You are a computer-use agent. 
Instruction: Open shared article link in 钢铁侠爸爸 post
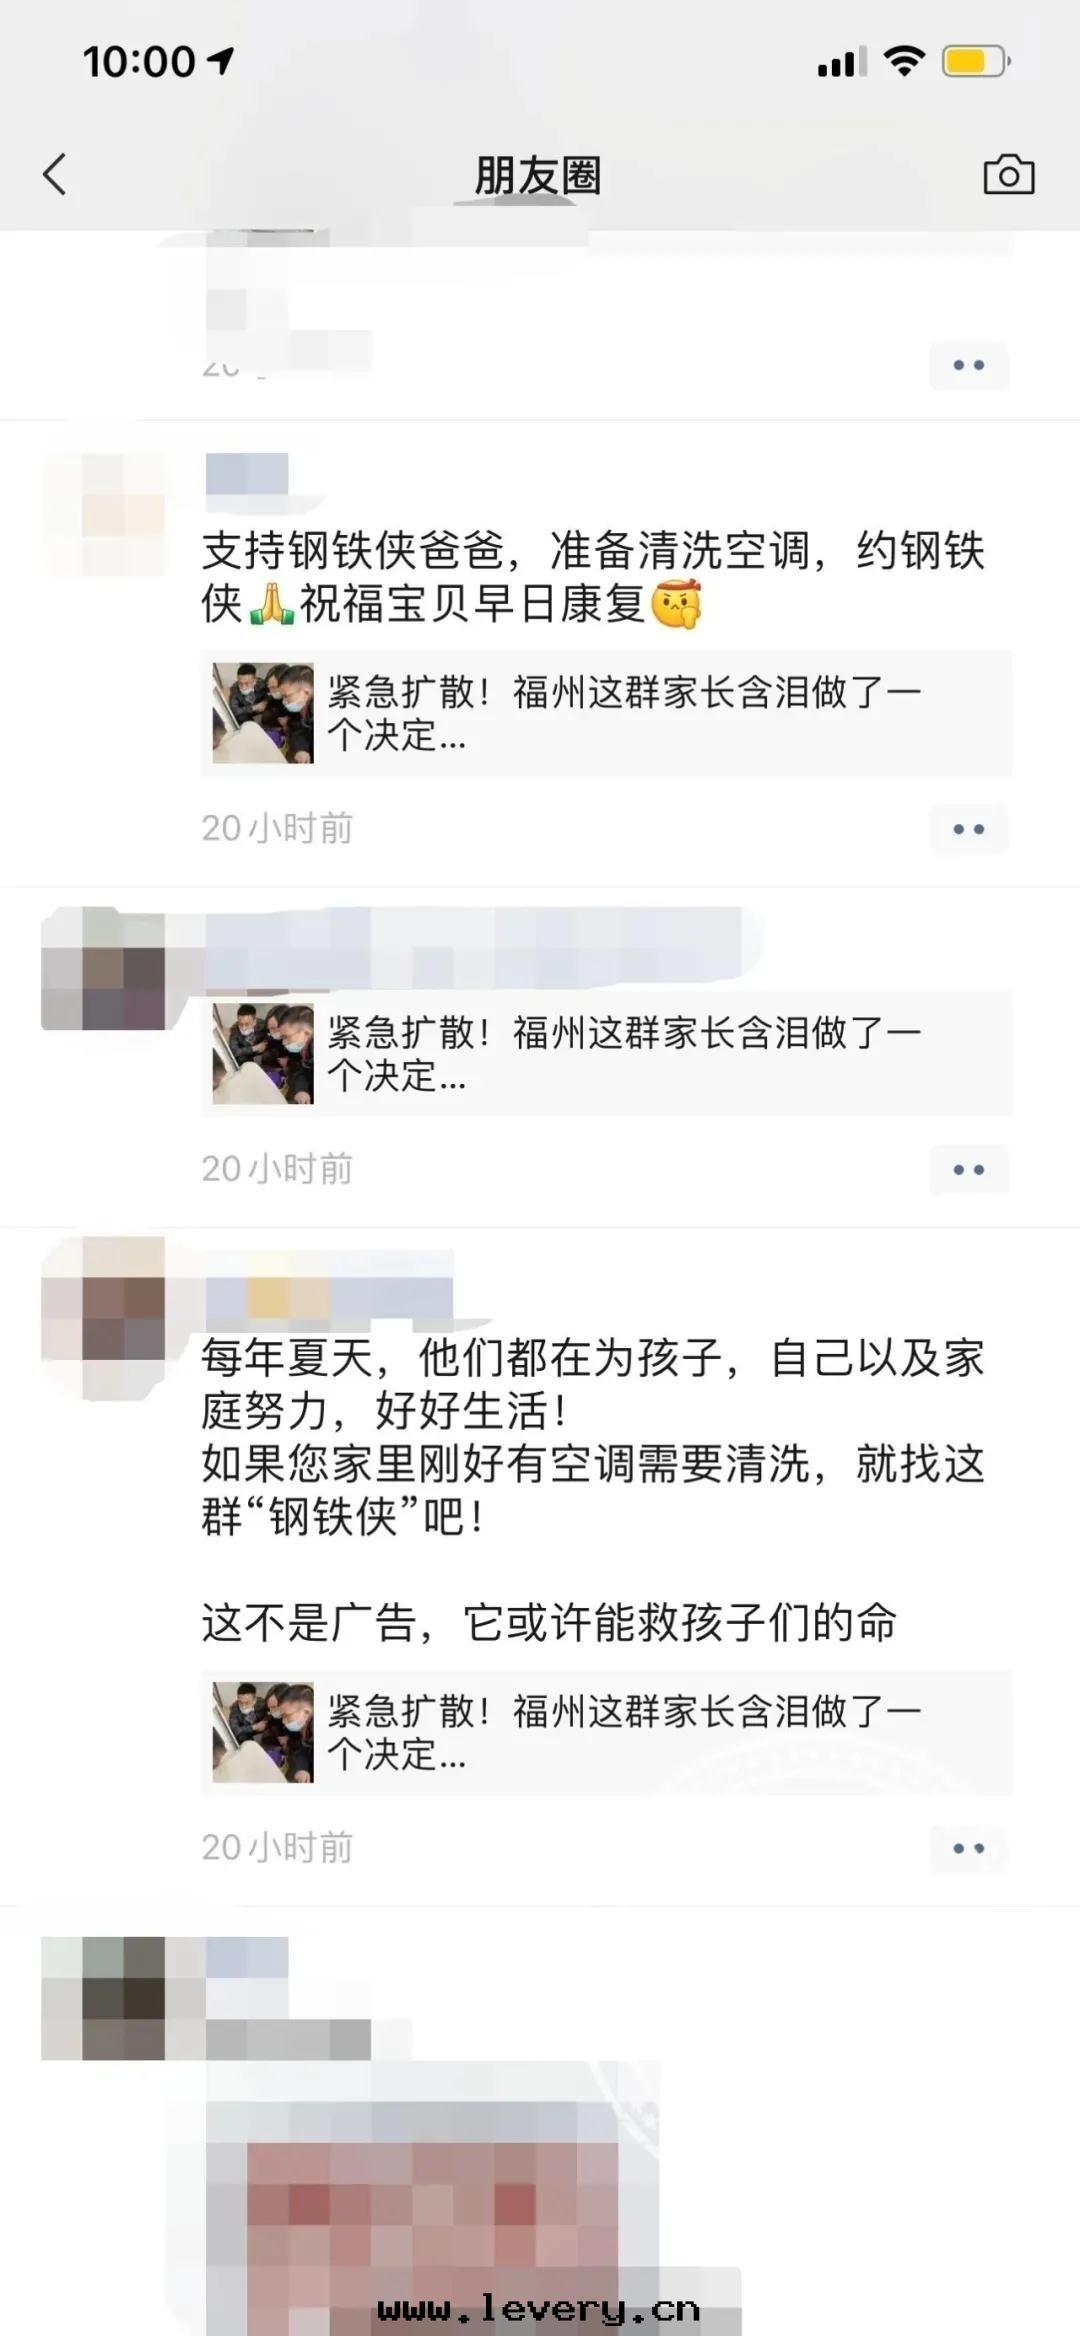(606, 713)
